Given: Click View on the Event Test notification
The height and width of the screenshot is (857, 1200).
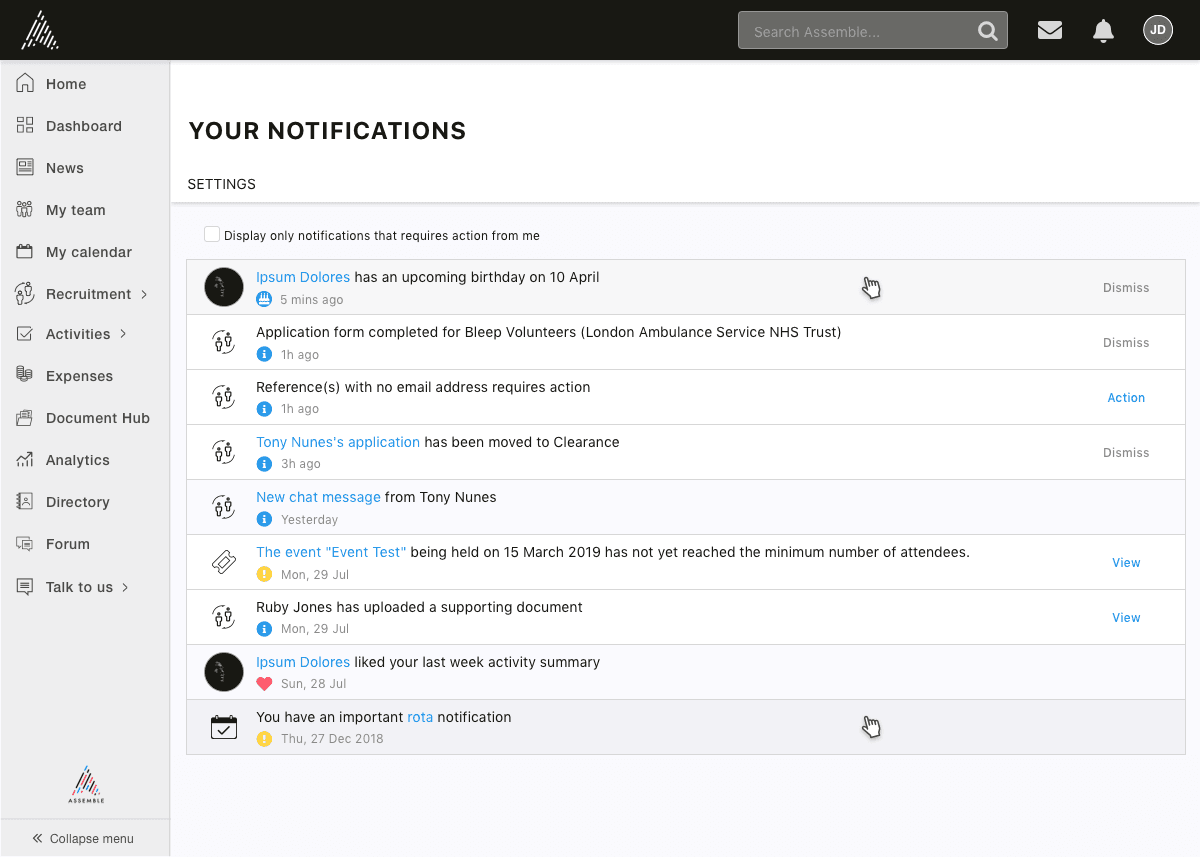Looking at the screenshot, I should coord(1126,563).
